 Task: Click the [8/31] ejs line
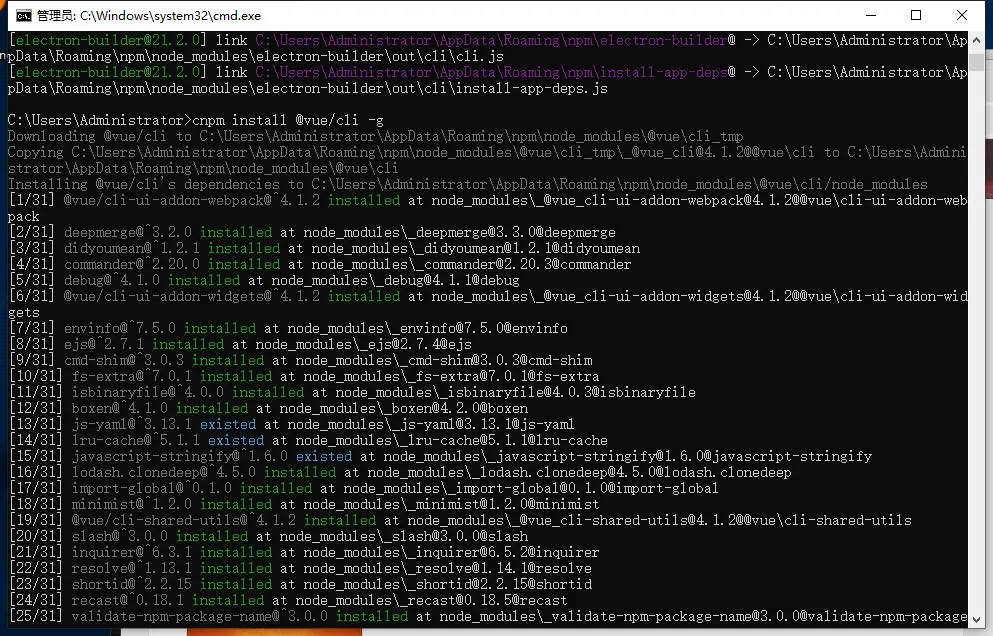(x=240, y=344)
